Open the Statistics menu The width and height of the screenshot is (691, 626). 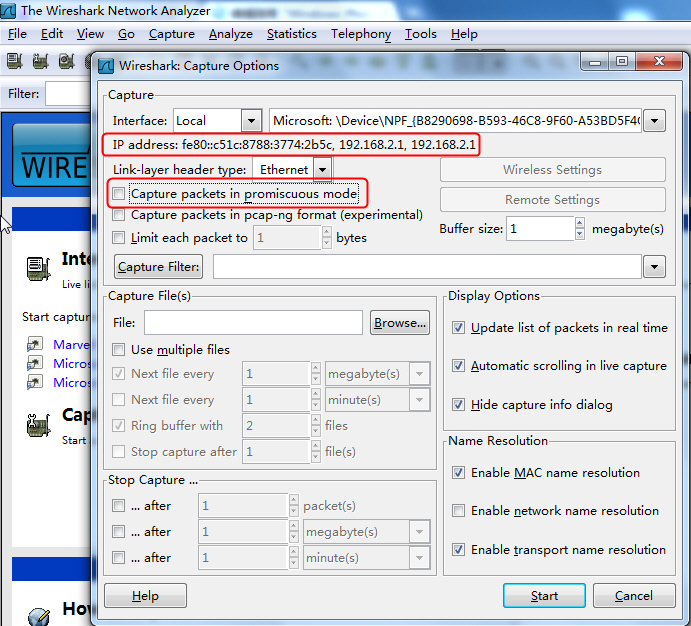[291, 34]
